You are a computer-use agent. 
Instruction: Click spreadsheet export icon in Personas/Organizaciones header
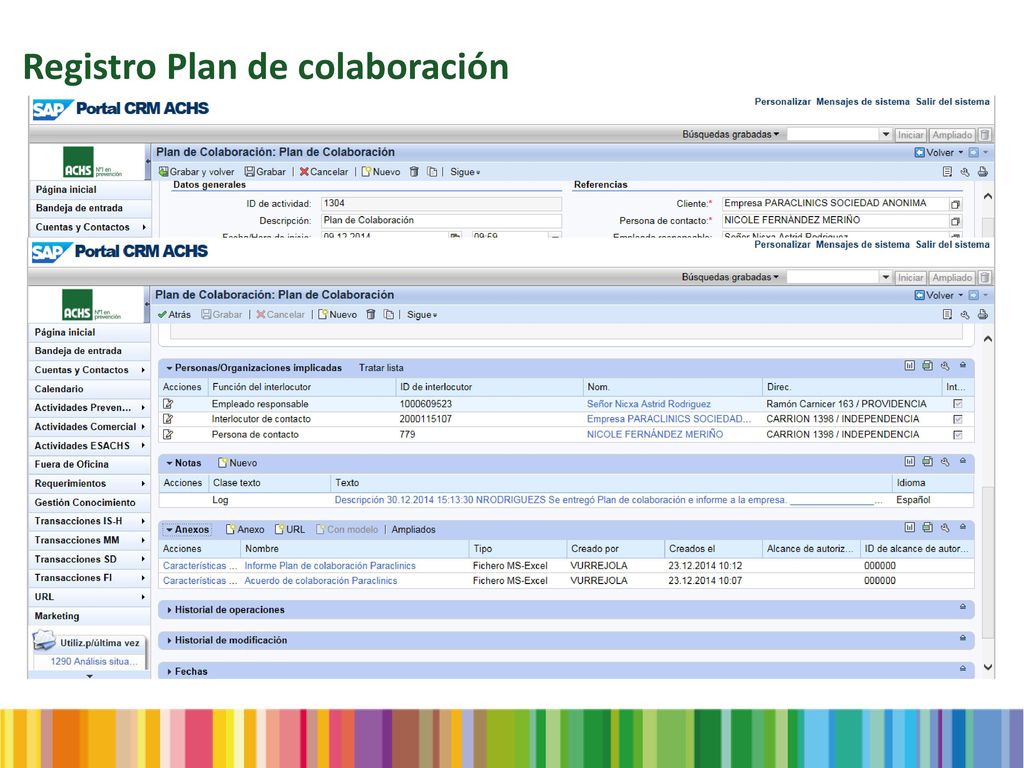(927, 366)
